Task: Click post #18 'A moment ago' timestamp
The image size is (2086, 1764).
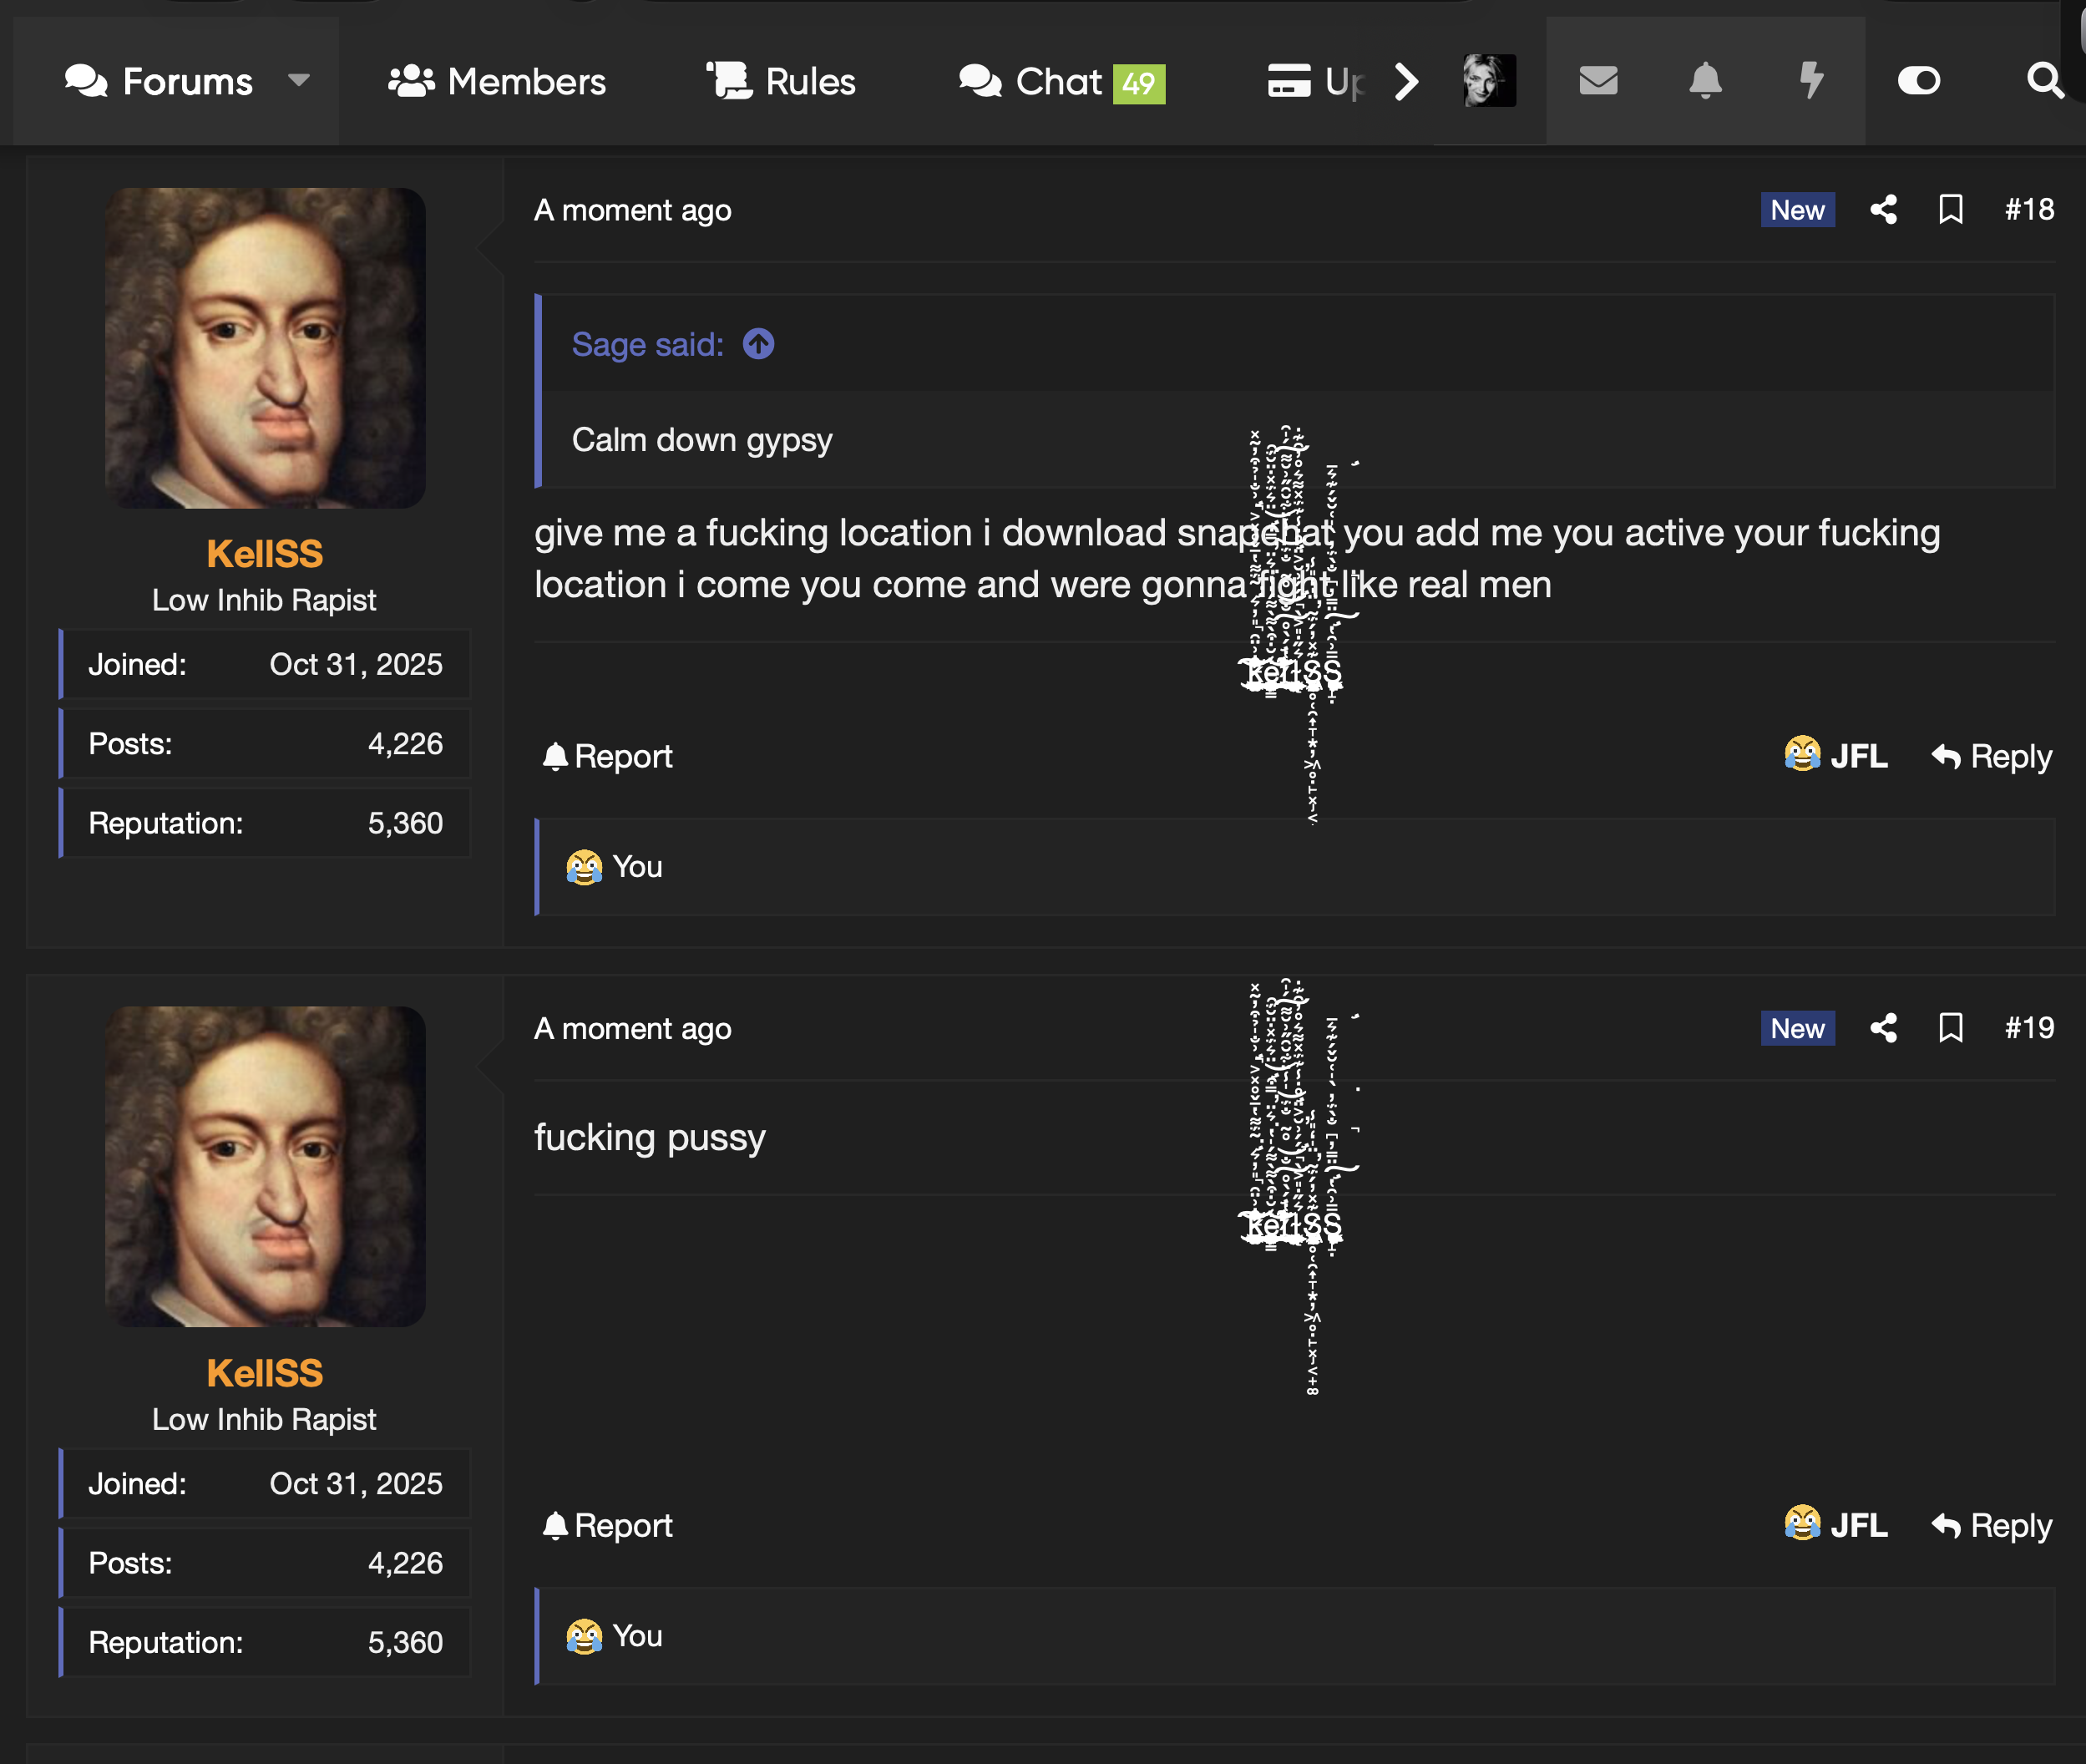Action: [632, 210]
